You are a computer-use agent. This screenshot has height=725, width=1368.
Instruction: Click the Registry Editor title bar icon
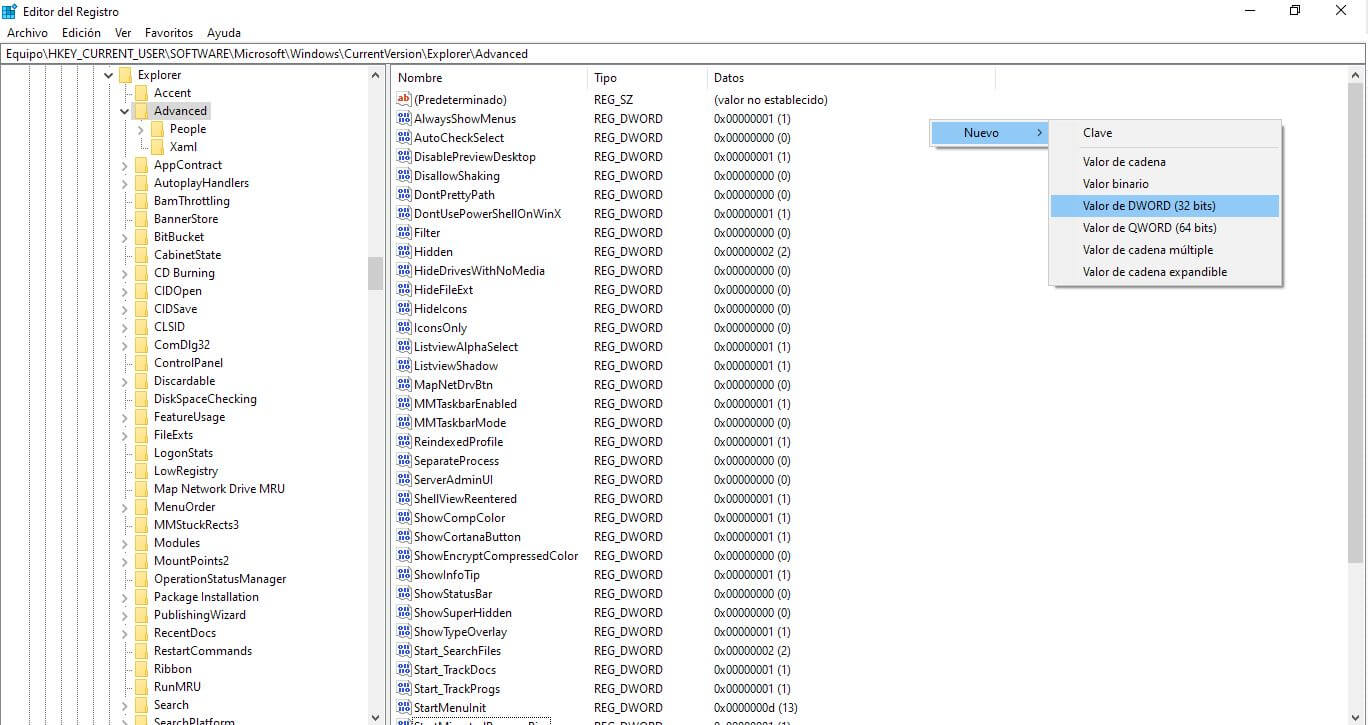(10, 11)
